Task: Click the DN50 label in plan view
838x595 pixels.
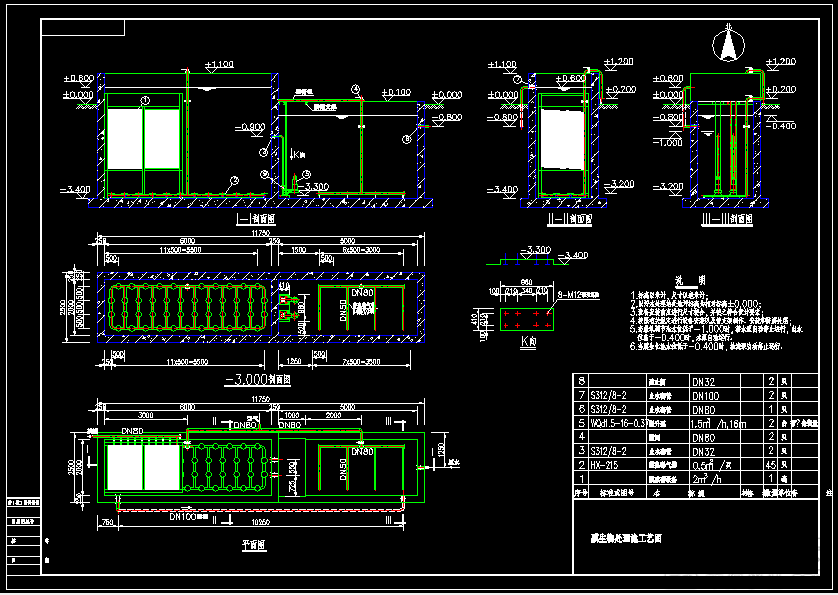Action: (x=343, y=469)
